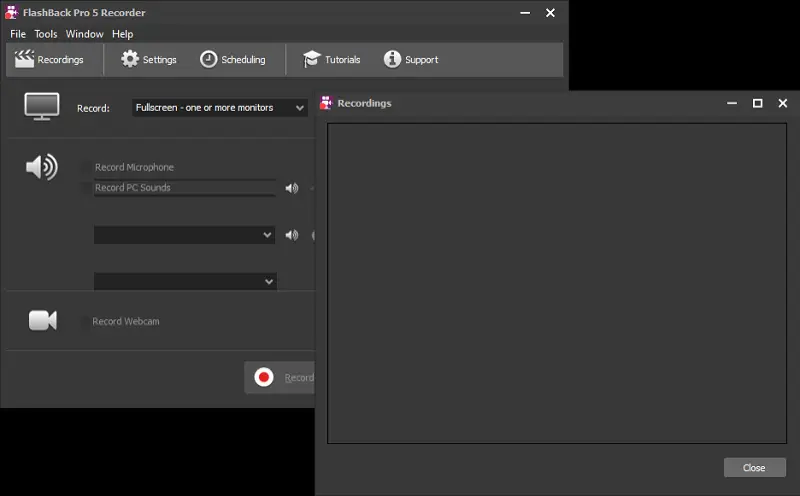Click the large loudspeaker audio icon
Image resolution: width=800 pixels, height=496 pixels.
tap(42, 167)
